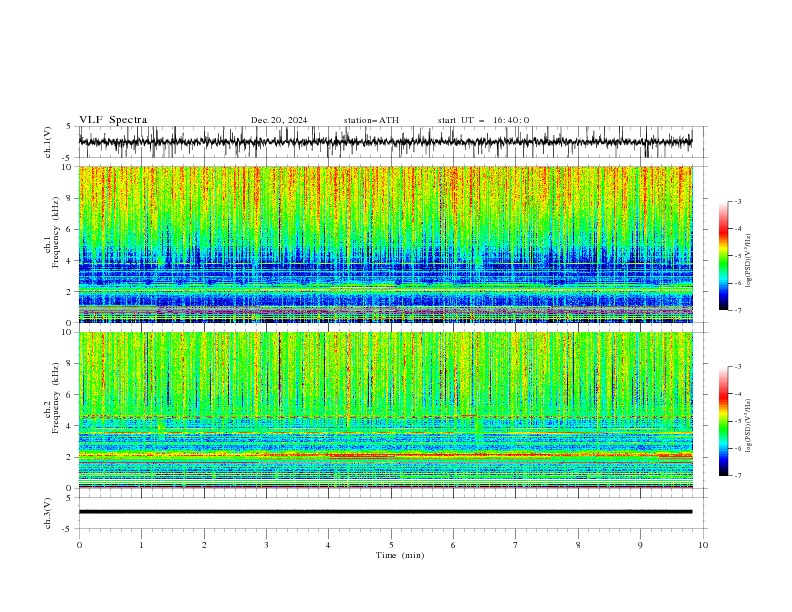Click the '6' kHz tick on ch.2 spectrogram
This screenshot has height=612, width=792.
[70, 395]
